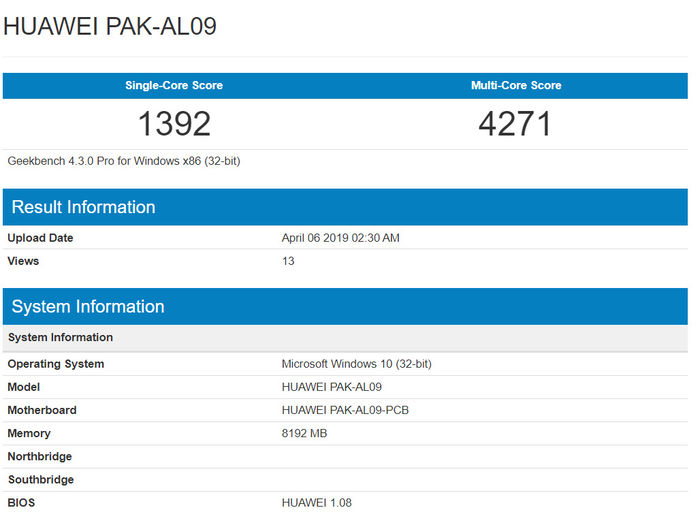Screen dimensions: 700x525
Task: Click the Upload Date label
Action: 40,238
